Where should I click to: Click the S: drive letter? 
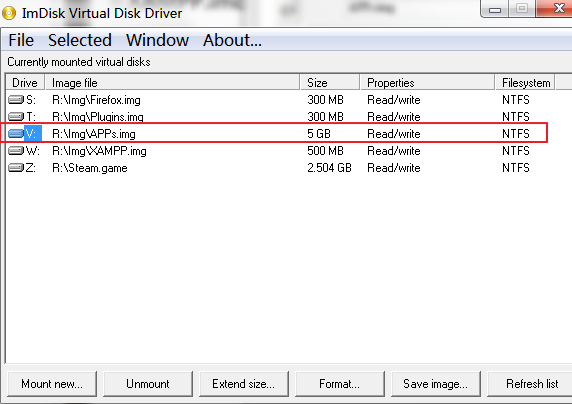(31, 100)
